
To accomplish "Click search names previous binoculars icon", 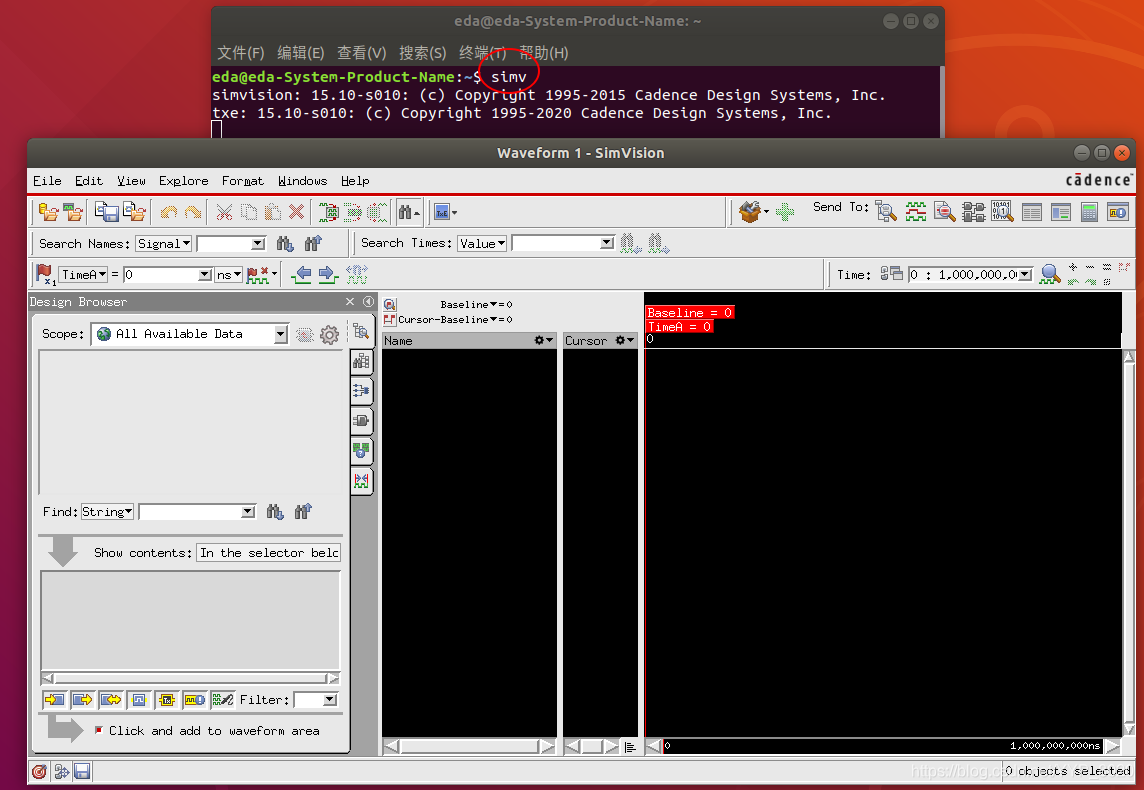I will 313,244.
